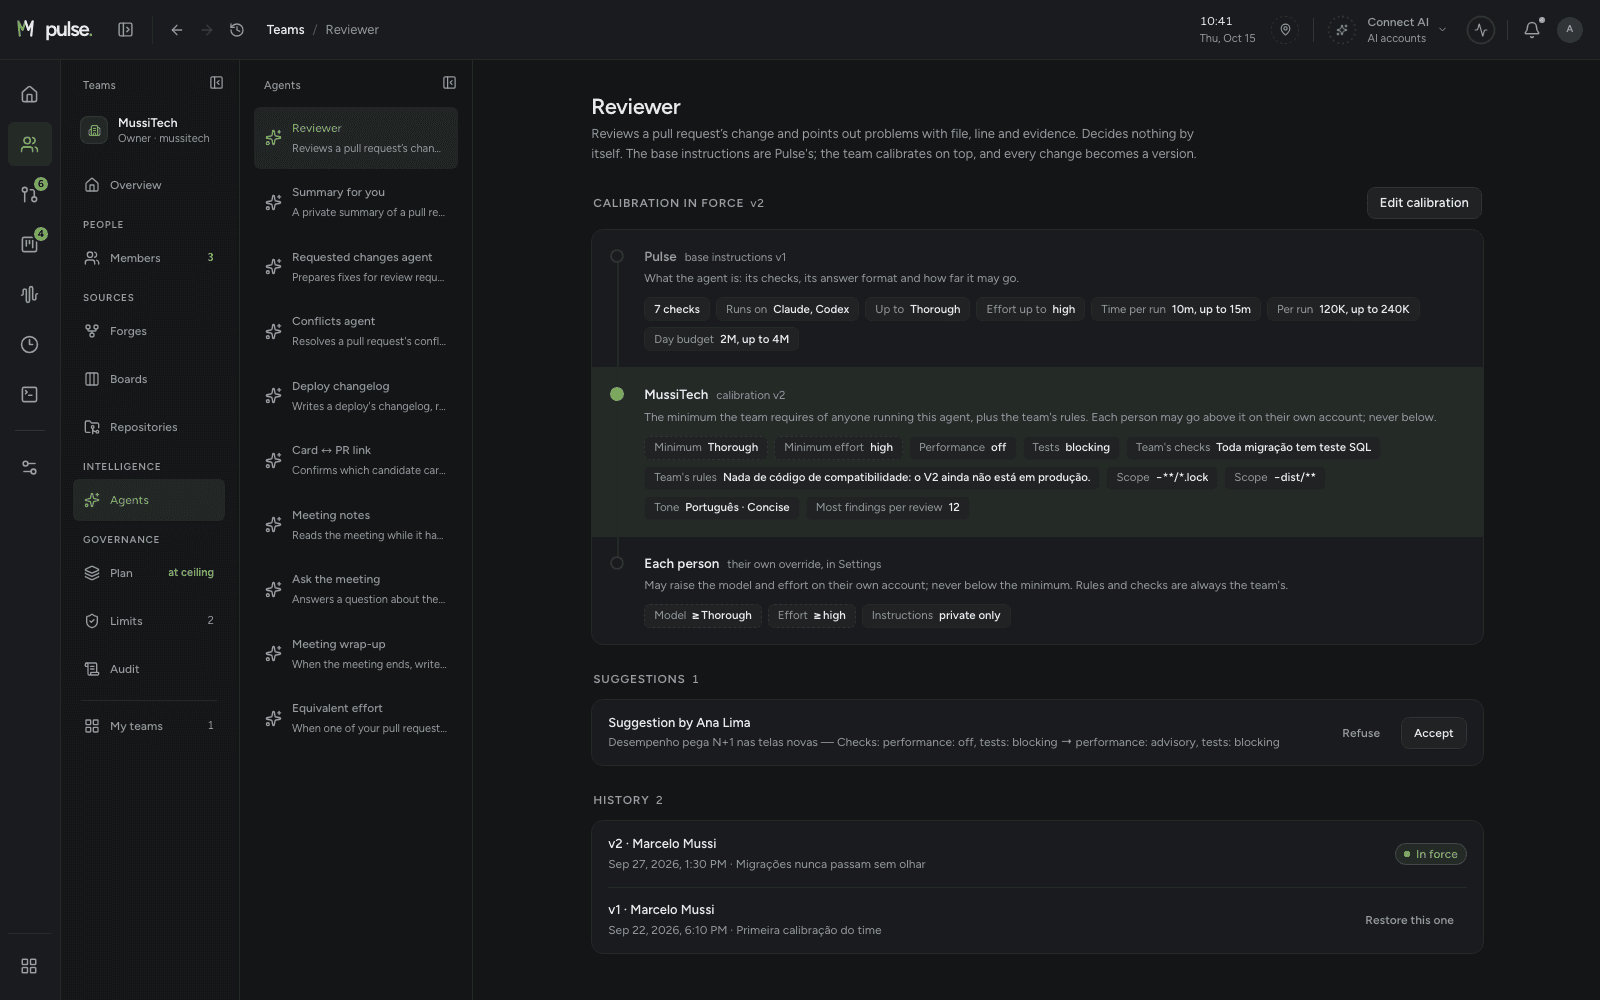Open the clock icon in left rail
The height and width of the screenshot is (1000, 1600).
(30, 344)
